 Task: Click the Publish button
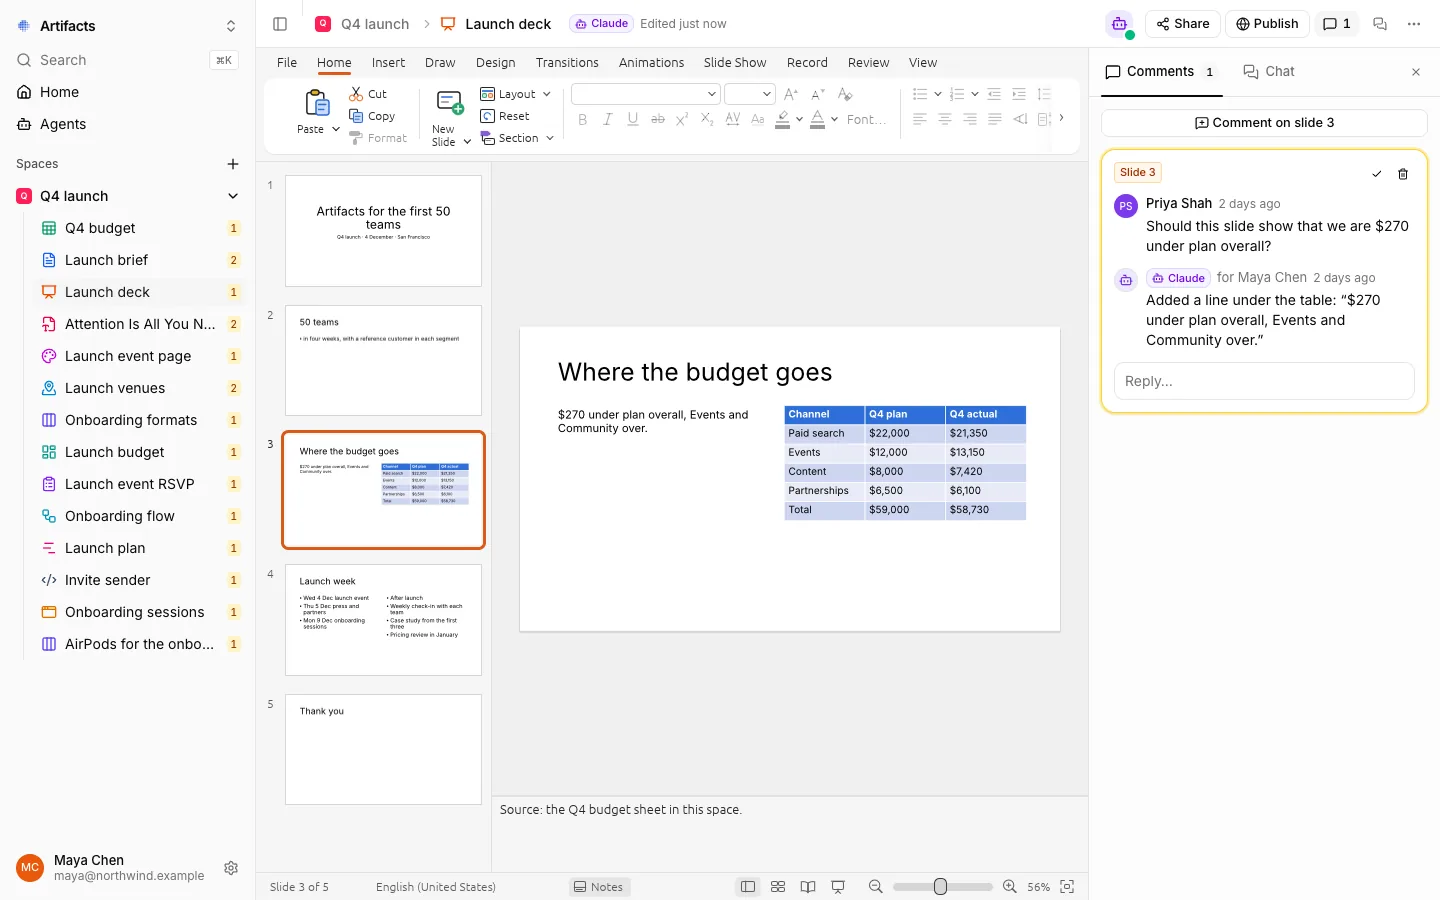tap(1267, 24)
